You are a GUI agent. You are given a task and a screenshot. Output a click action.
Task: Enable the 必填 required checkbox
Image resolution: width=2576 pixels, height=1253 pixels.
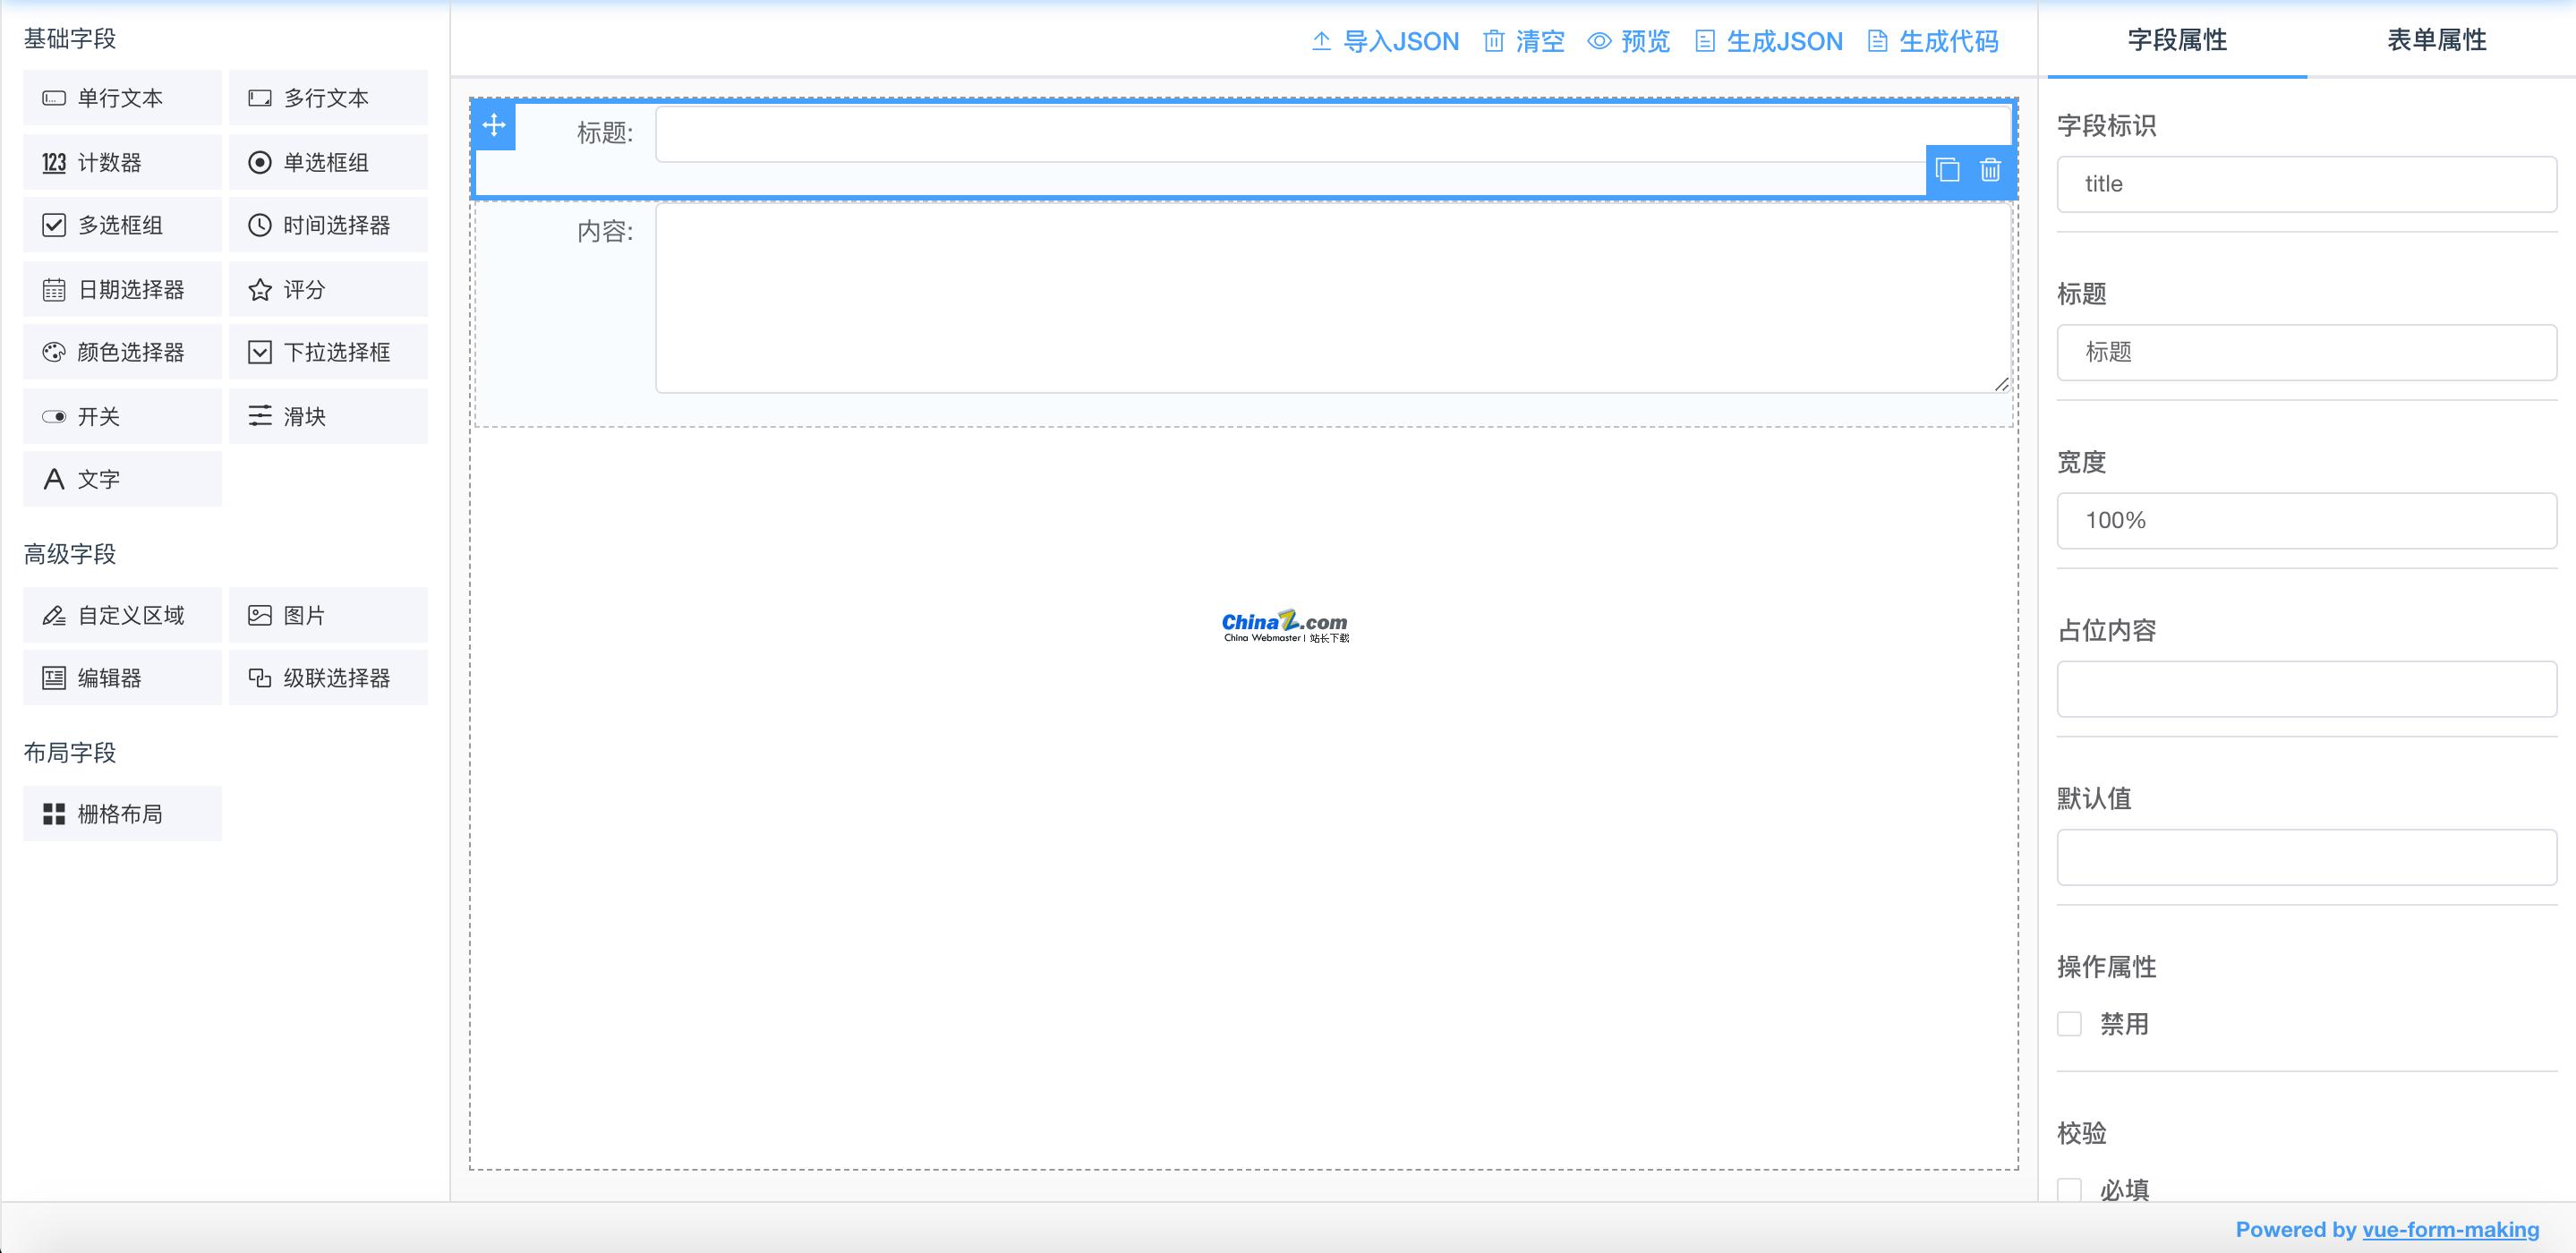pyautogui.click(x=2069, y=1189)
